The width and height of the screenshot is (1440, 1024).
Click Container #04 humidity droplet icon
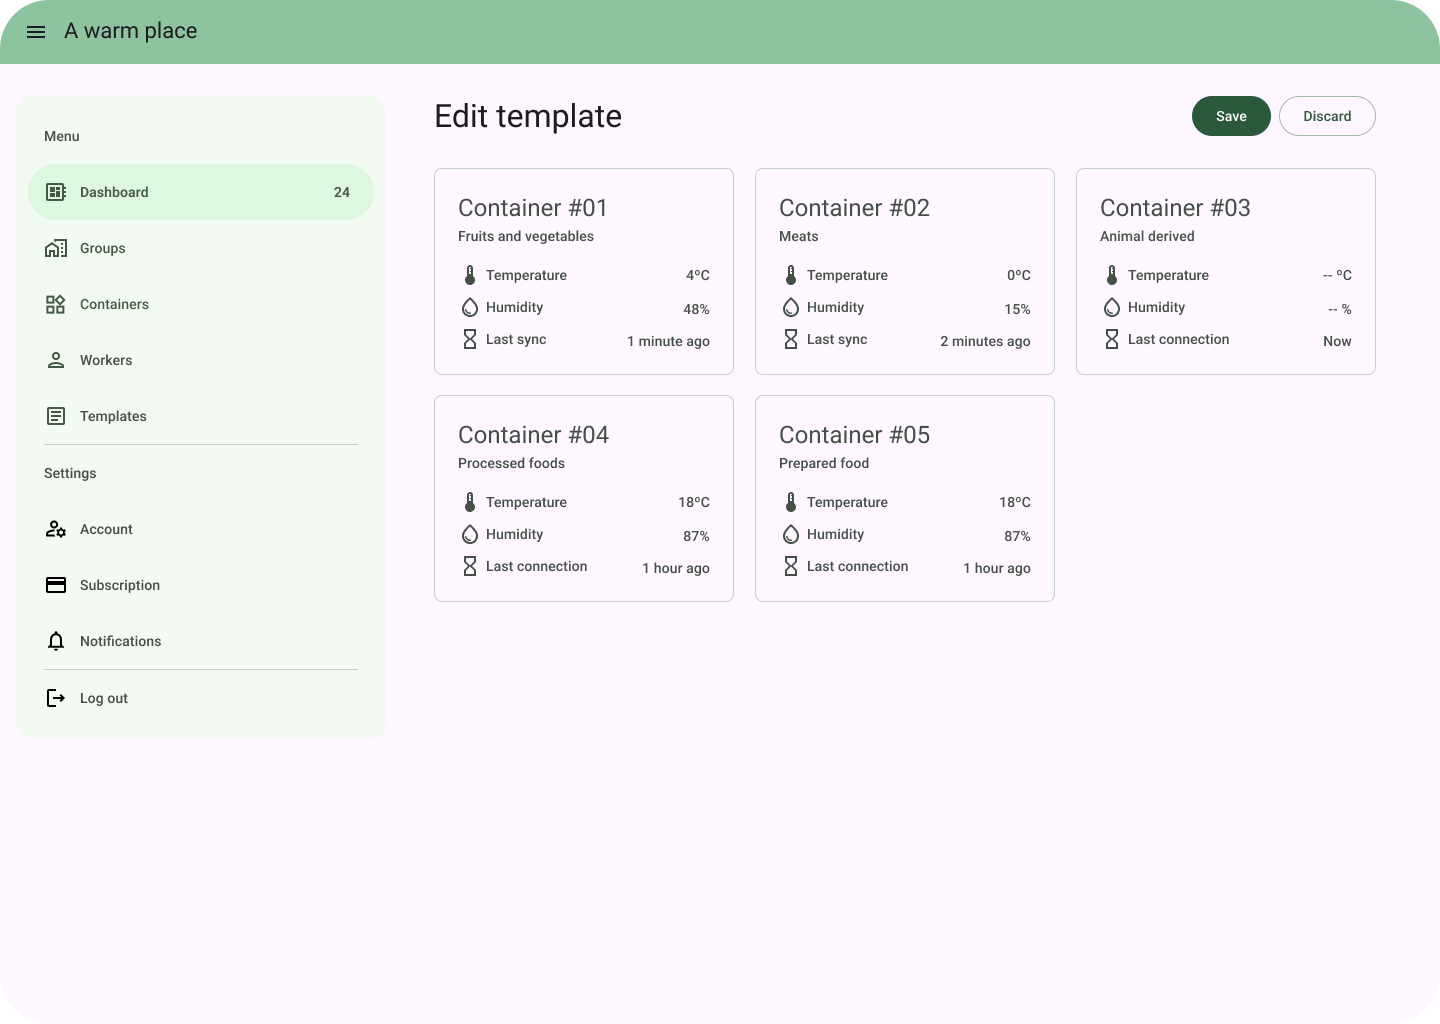click(x=470, y=534)
